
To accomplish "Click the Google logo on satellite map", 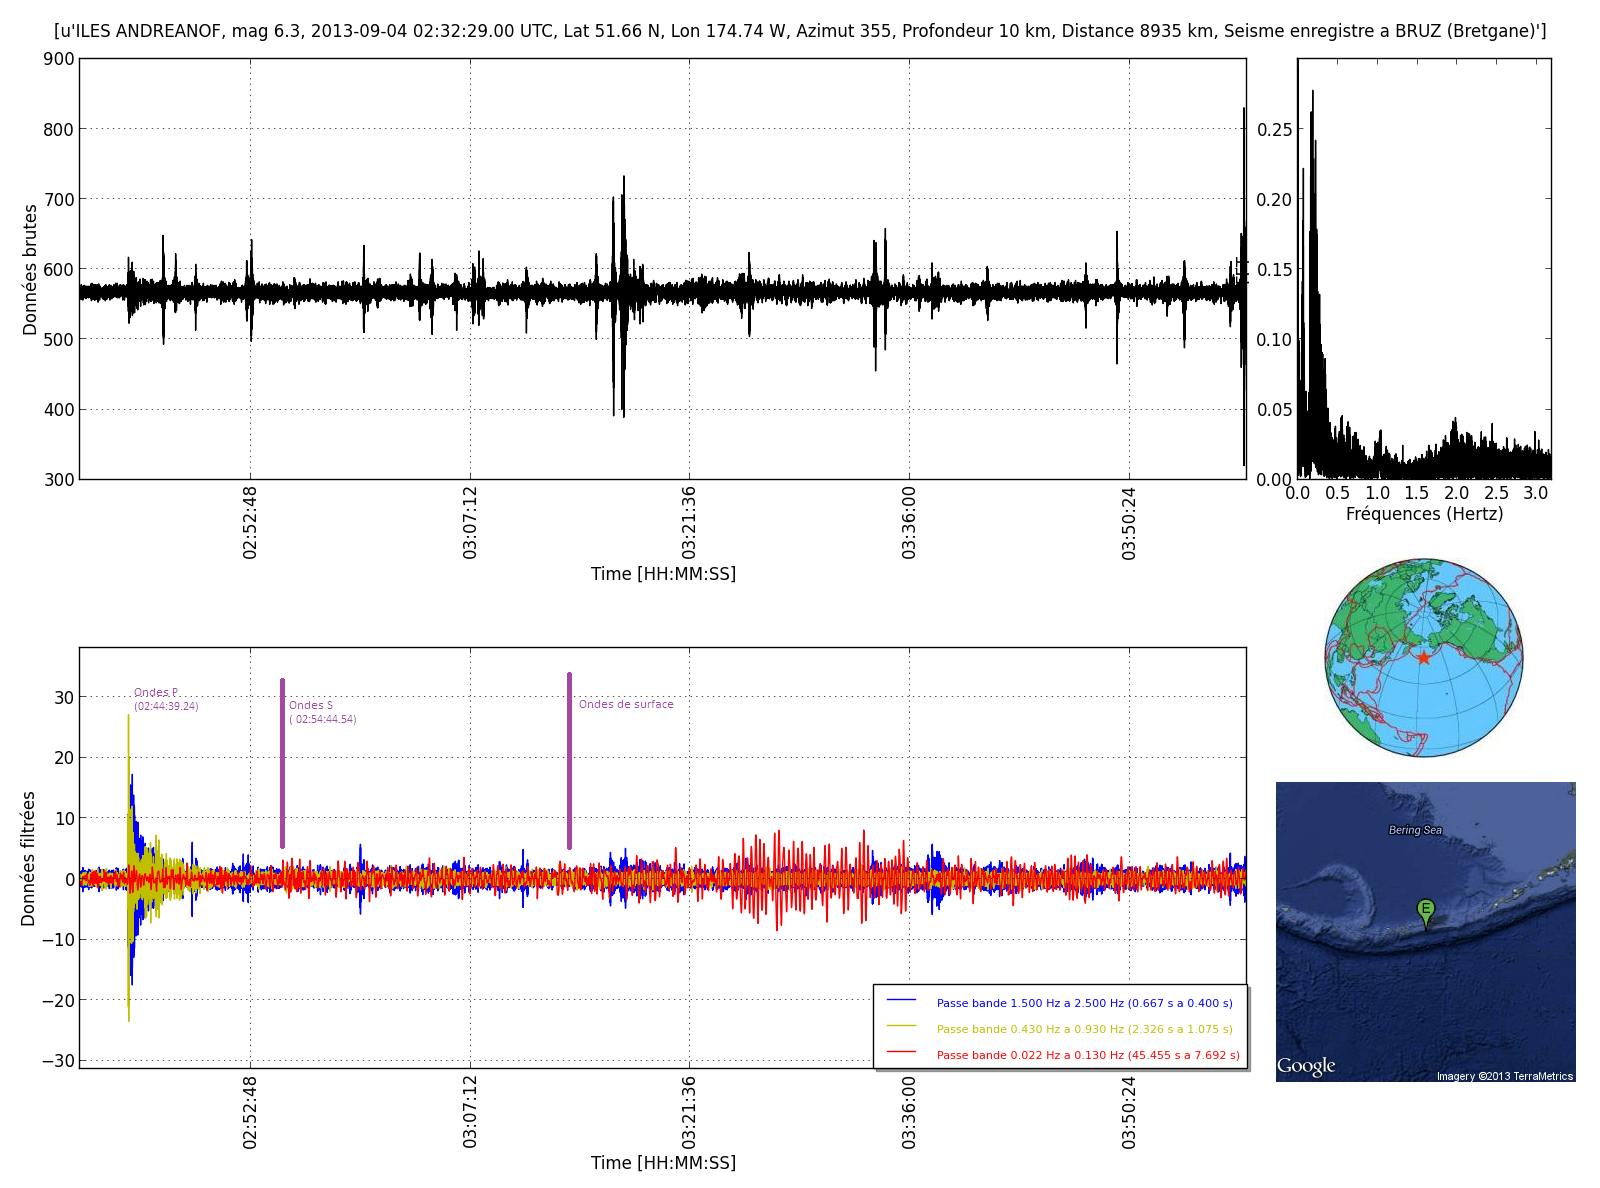I will [1306, 1066].
